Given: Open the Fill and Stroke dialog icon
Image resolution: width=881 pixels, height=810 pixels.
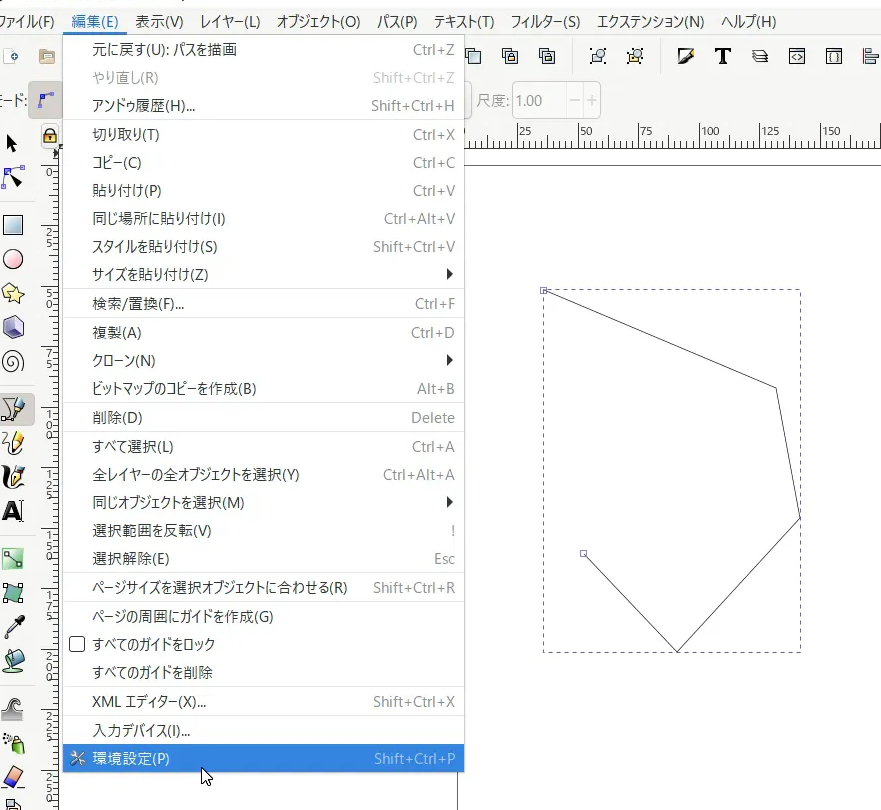Looking at the screenshot, I should [686, 56].
